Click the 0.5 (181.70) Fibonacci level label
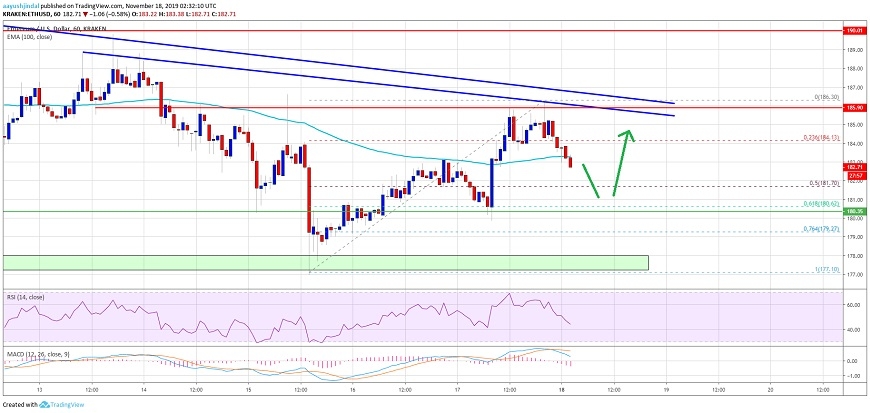Viewport: 870px width, 413px height. click(x=809, y=186)
